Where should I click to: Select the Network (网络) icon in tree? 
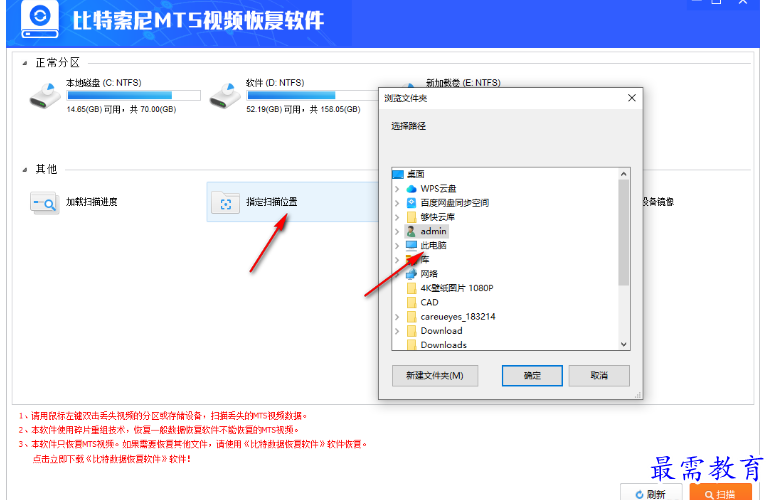coord(411,274)
